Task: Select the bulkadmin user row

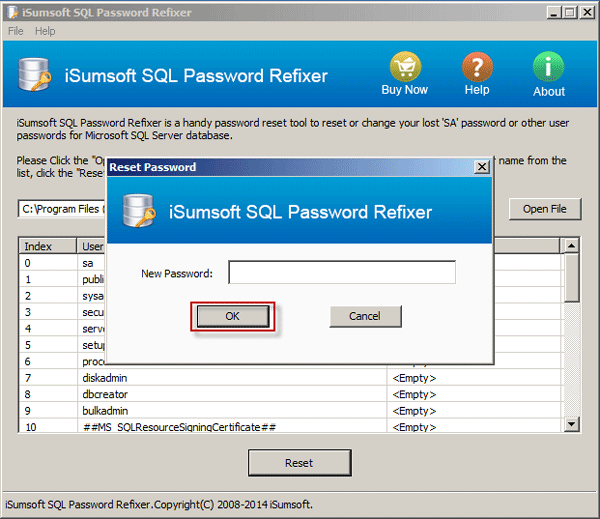Action: point(105,410)
